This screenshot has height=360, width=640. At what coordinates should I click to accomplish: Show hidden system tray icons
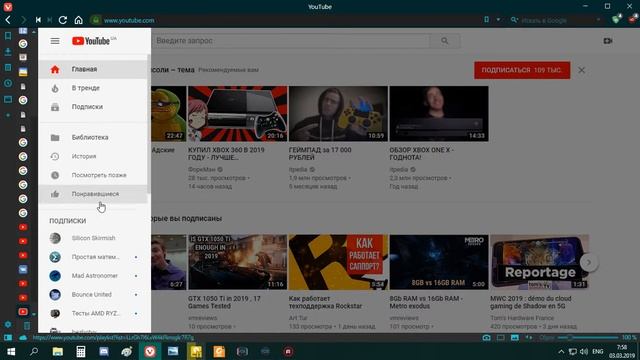point(561,351)
